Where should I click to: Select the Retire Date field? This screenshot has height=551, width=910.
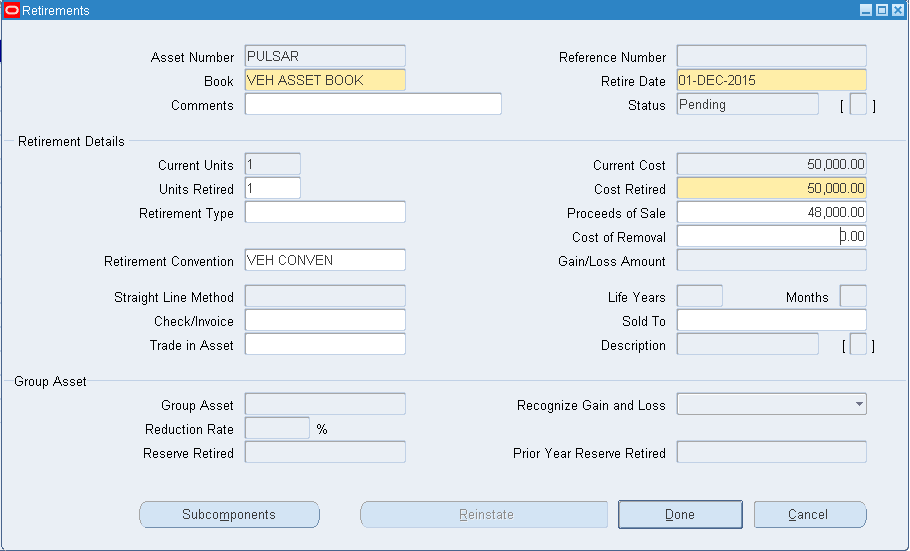[771, 80]
